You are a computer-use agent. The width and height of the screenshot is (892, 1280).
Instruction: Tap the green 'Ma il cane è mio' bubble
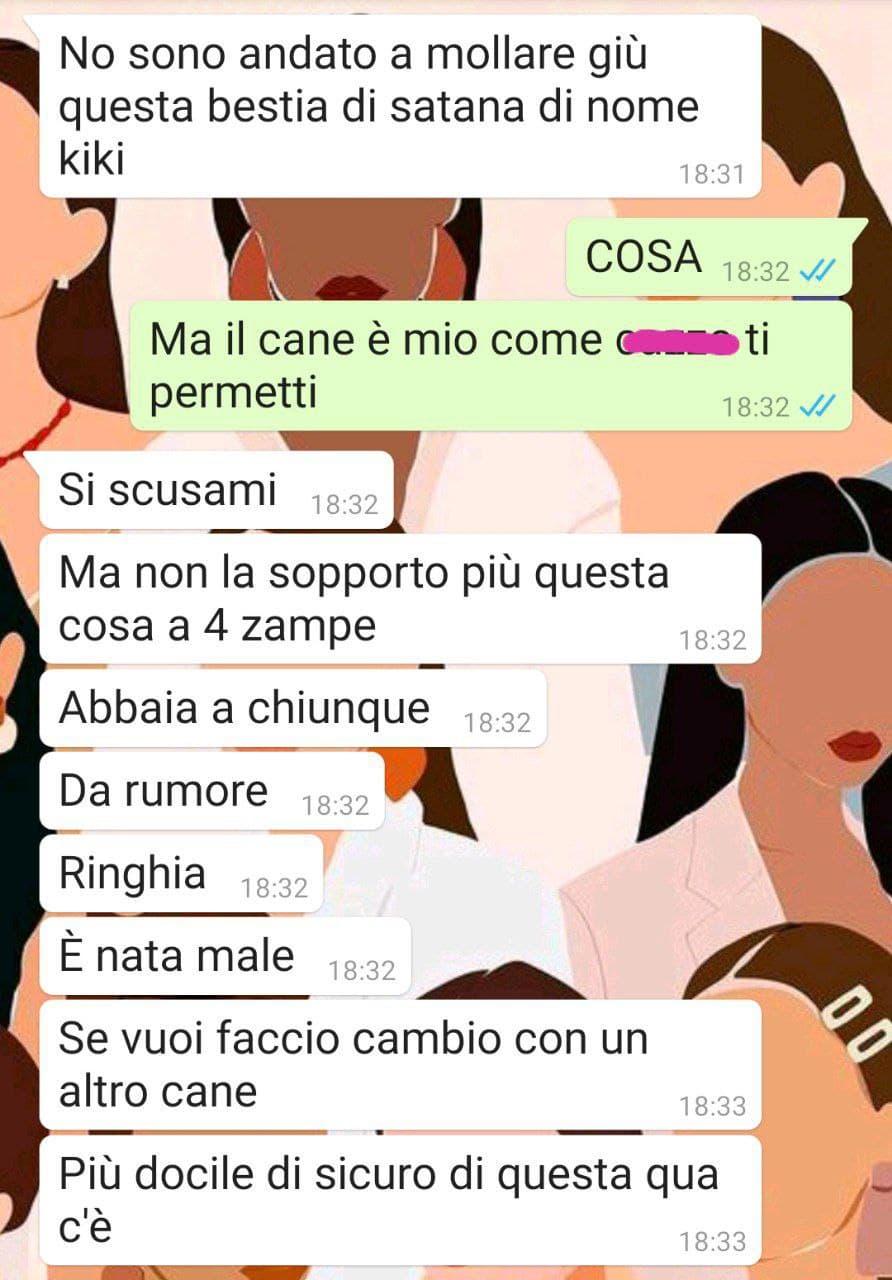point(491,366)
